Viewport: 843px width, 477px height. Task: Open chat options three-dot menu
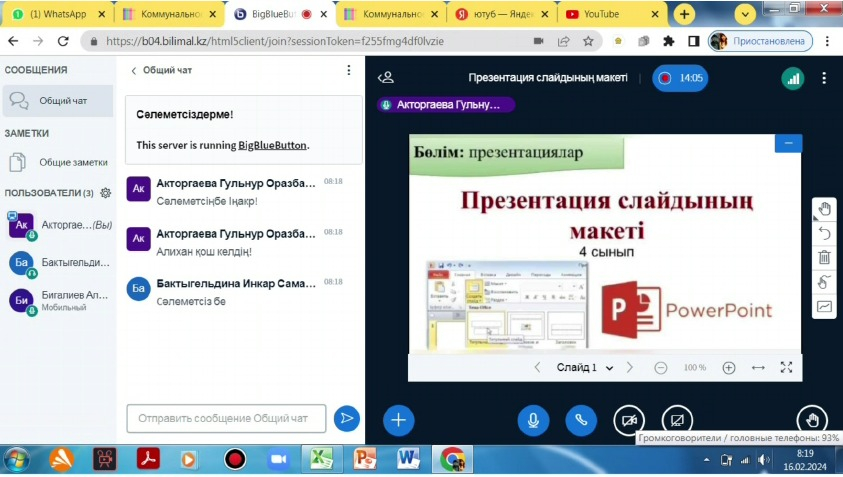point(349,71)
